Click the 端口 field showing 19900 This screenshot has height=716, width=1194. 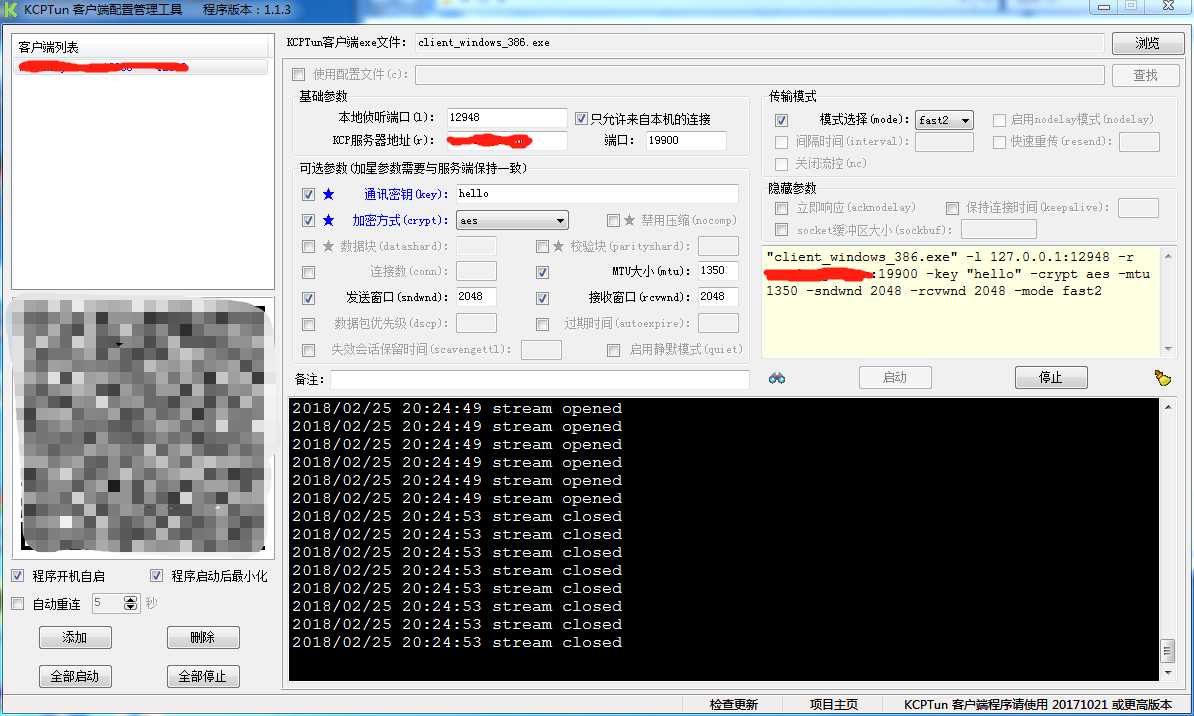tap(685, 141)
